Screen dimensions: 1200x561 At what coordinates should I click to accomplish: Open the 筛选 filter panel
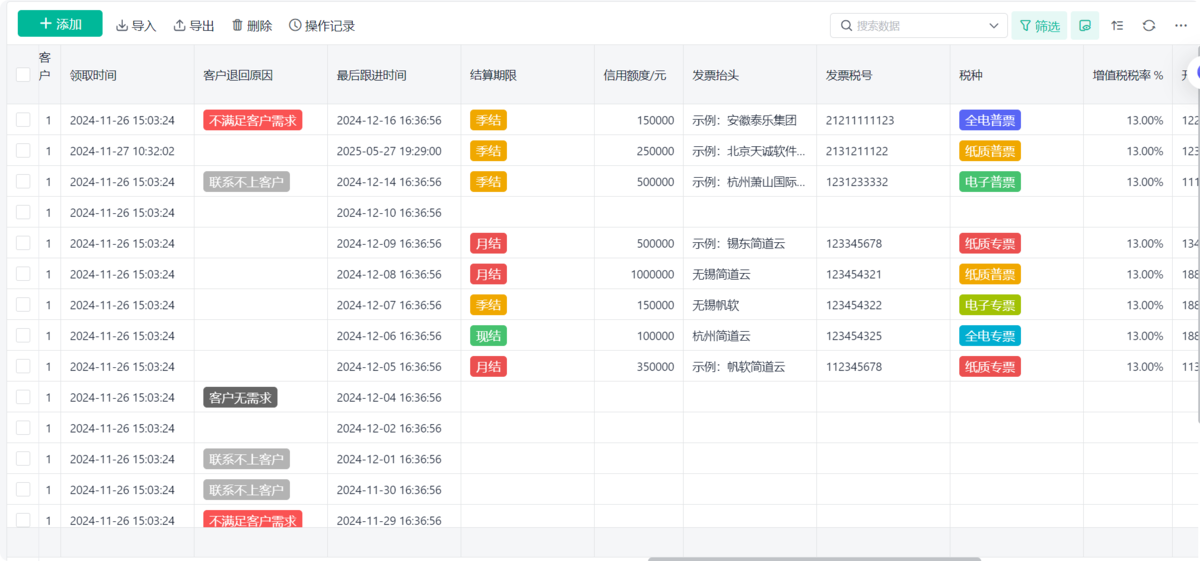click(x=1039, y=26)
